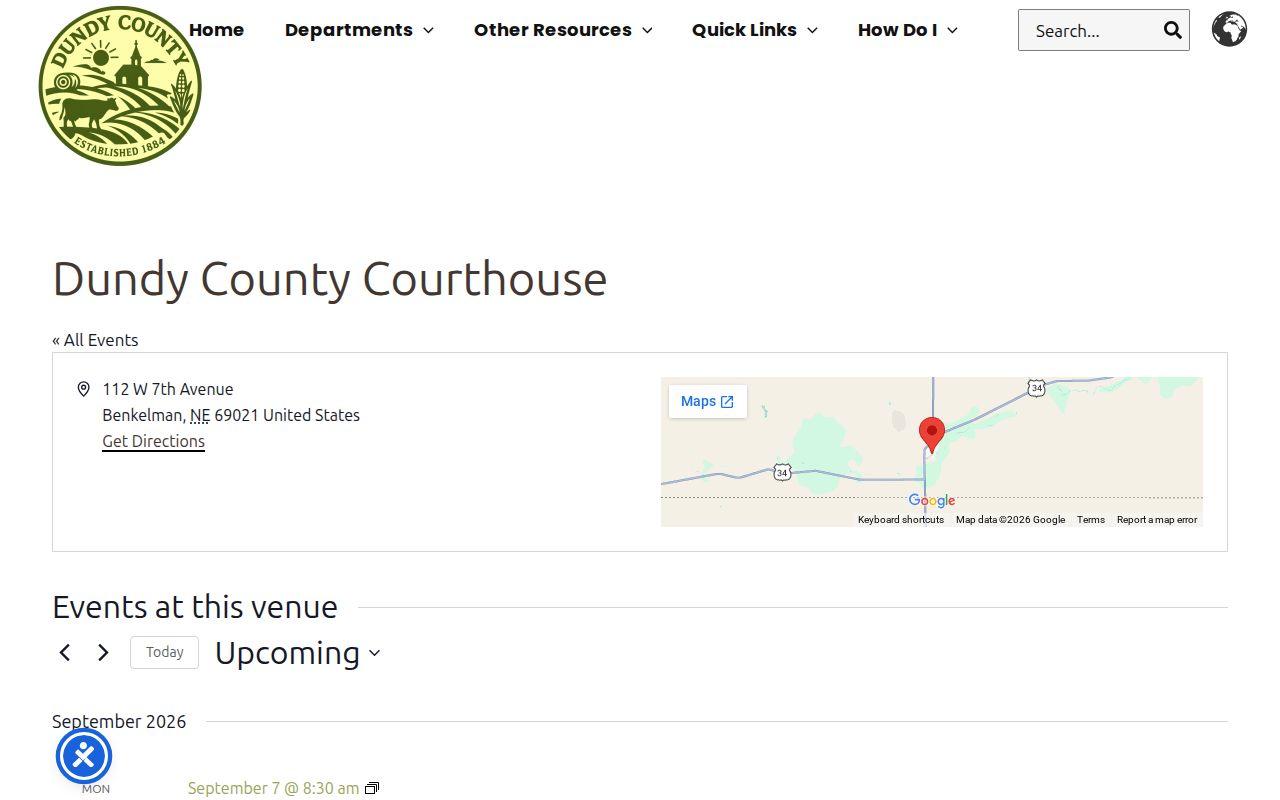Open September 7 @ 8:30 am event
The width and height of the screenshot is (1280, 800).
coord(273,788)
